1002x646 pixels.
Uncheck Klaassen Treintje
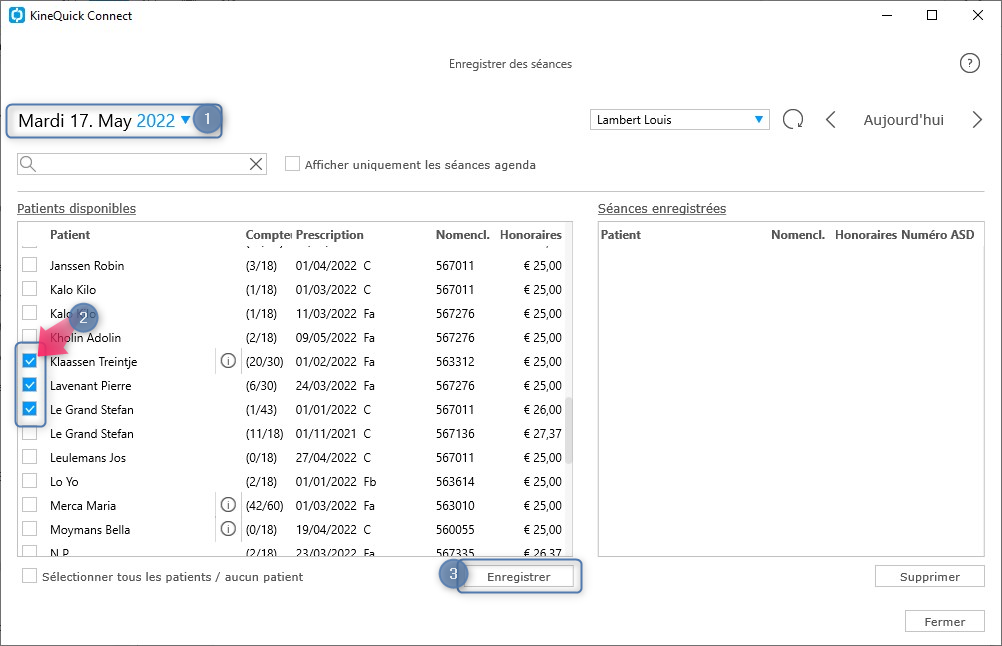29,361
